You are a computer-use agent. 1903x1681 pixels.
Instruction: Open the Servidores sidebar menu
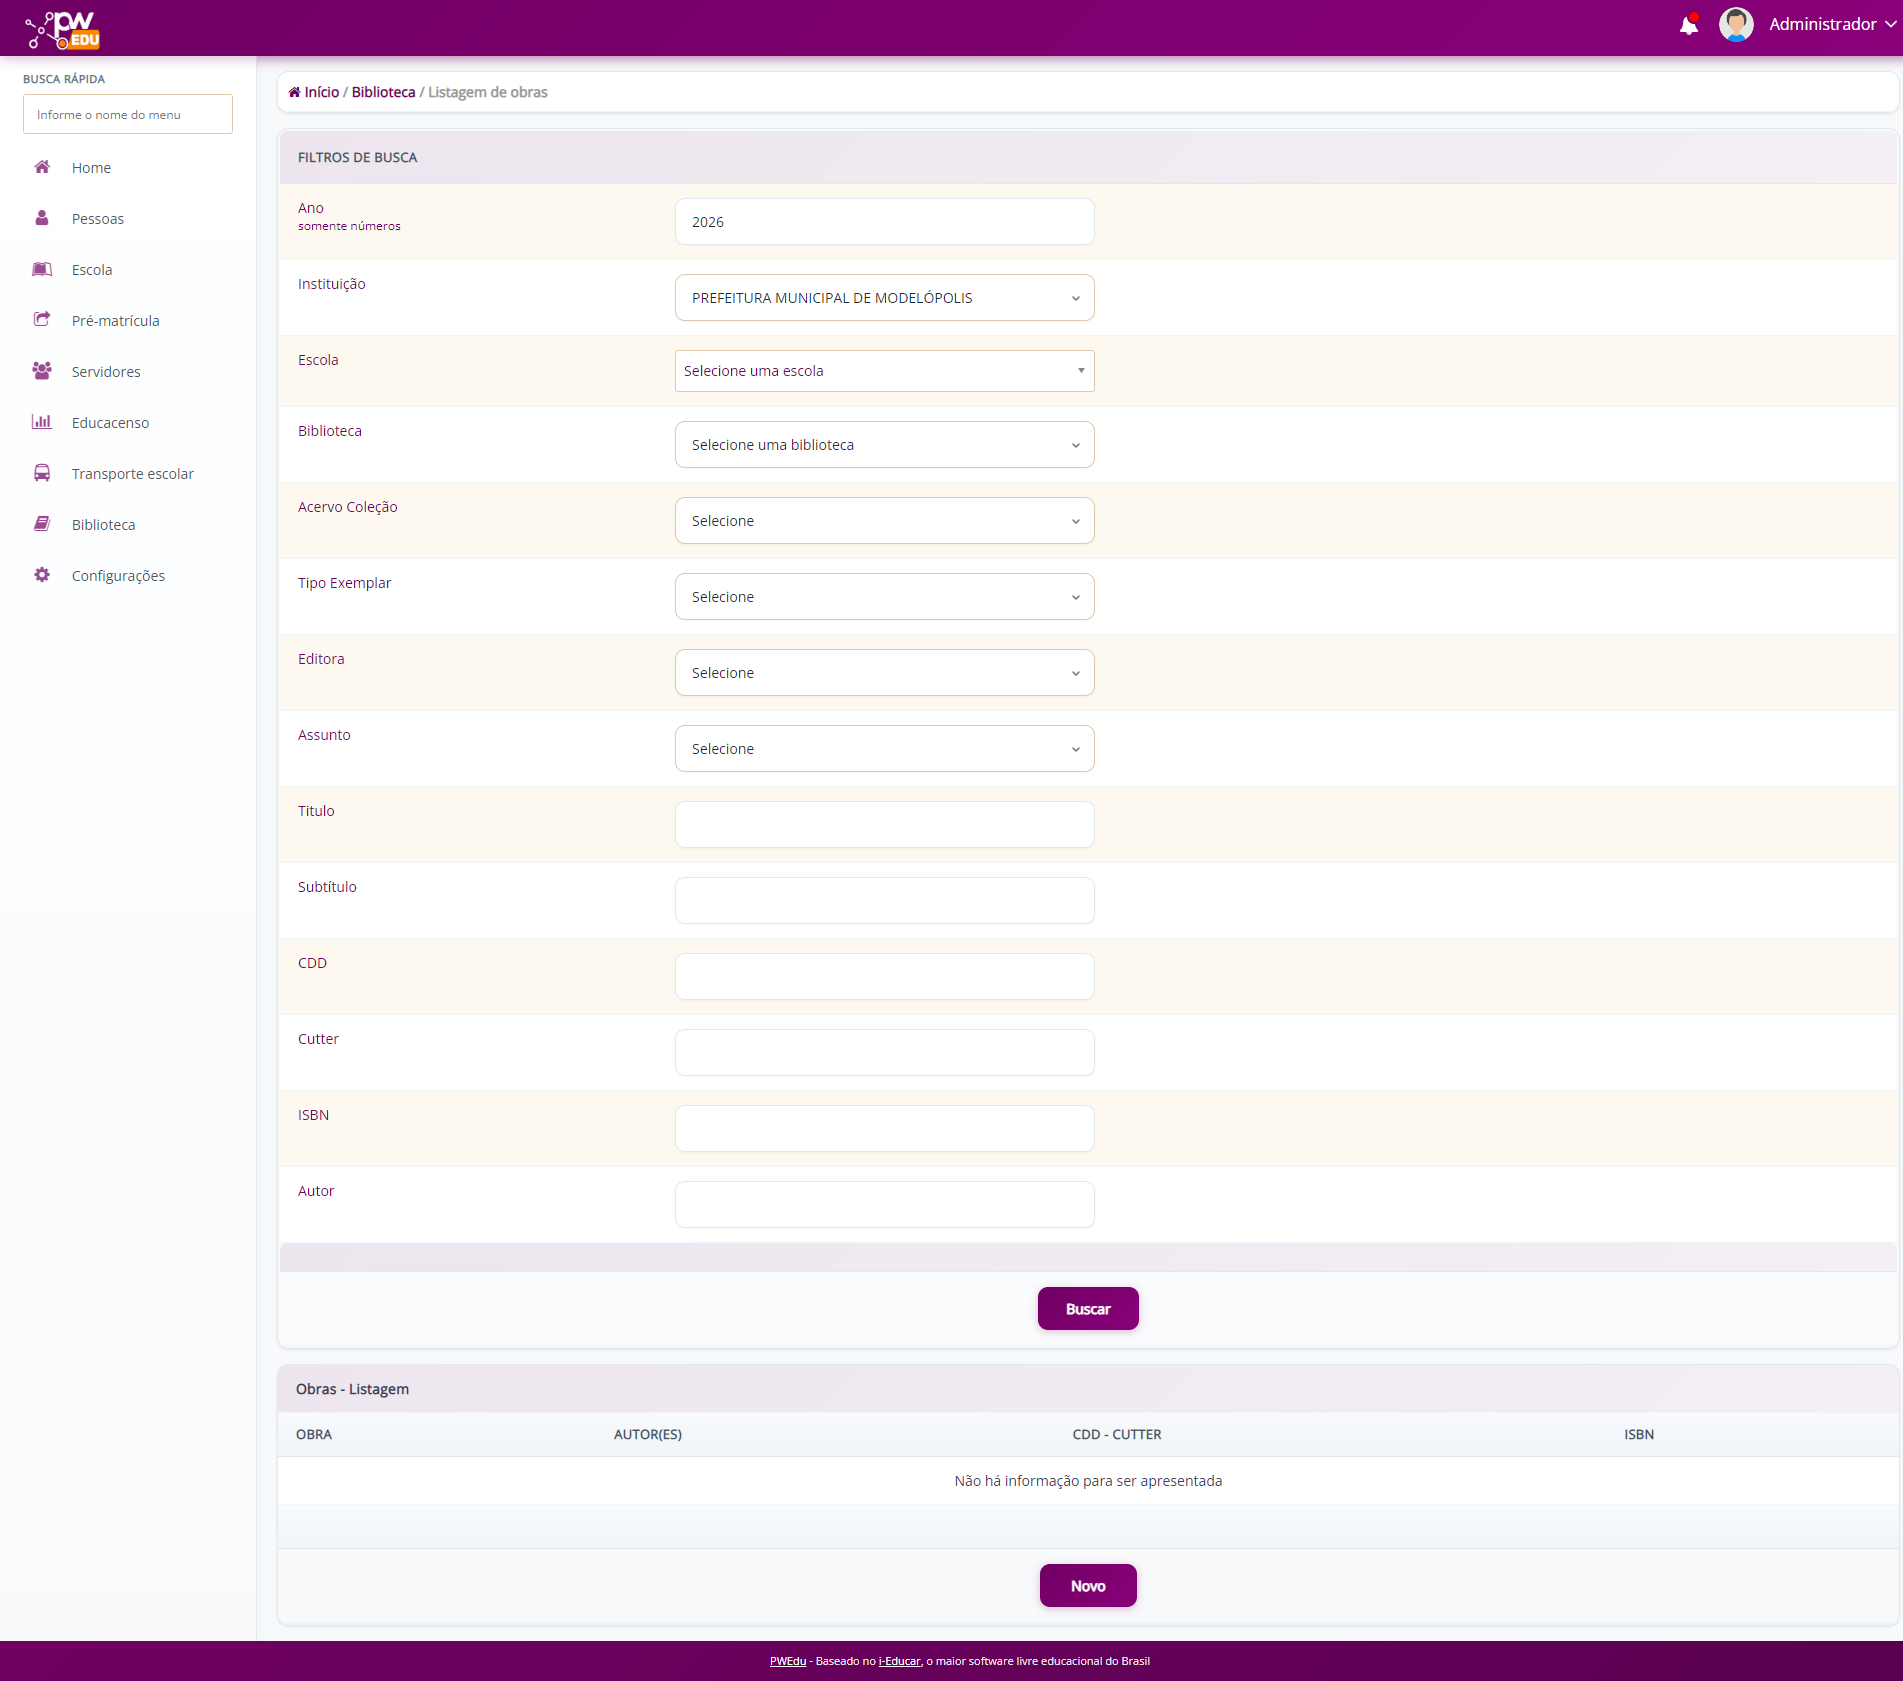106,372
